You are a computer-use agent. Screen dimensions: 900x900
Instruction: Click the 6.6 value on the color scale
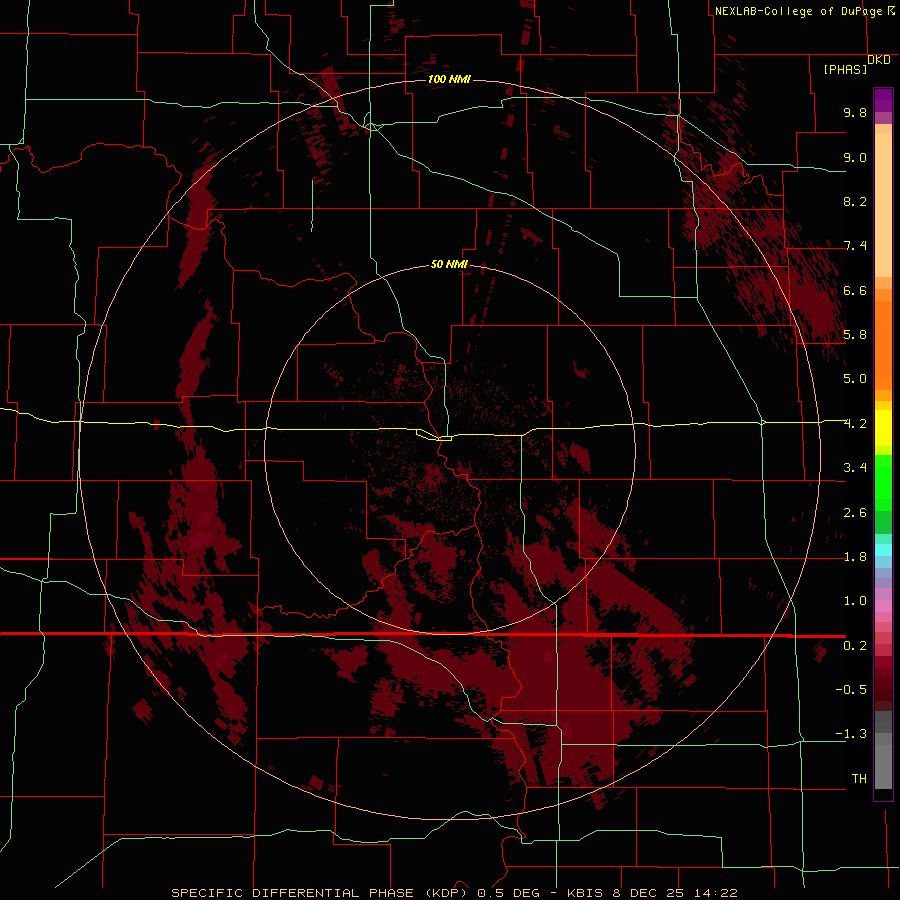[x=855, y=290]
